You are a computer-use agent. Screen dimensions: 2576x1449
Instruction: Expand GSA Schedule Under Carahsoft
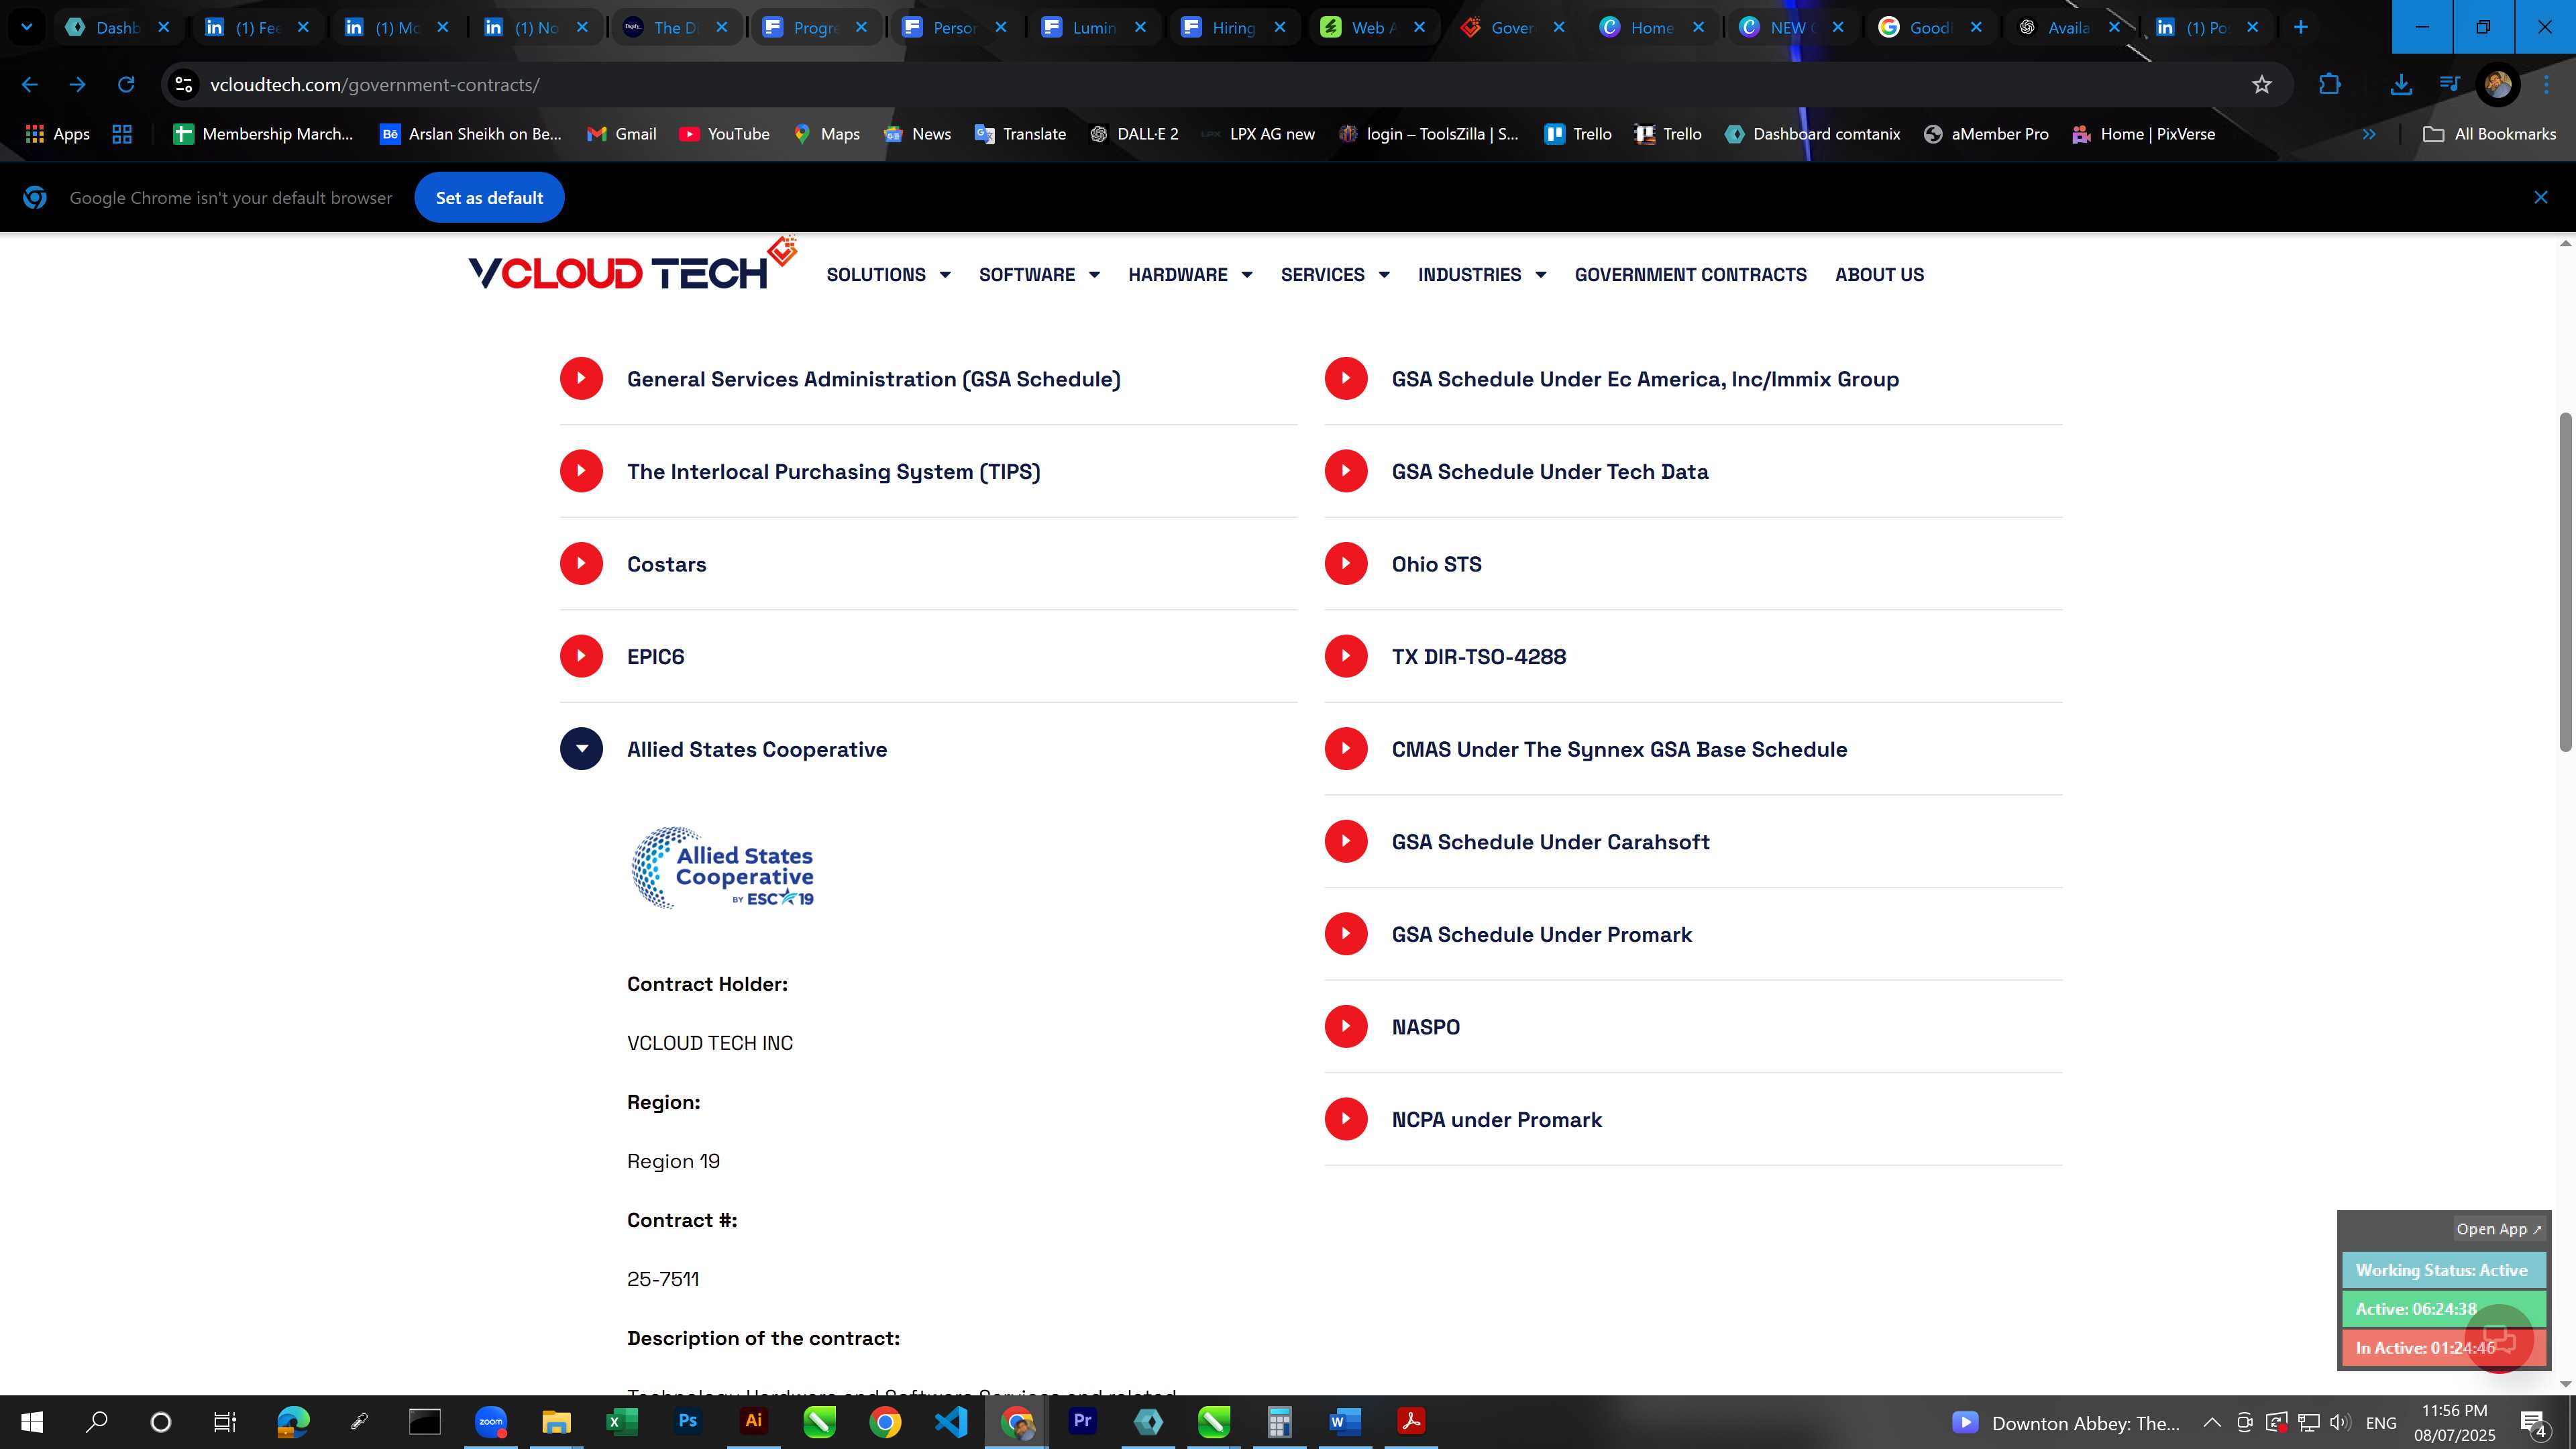pos(1693,842)
